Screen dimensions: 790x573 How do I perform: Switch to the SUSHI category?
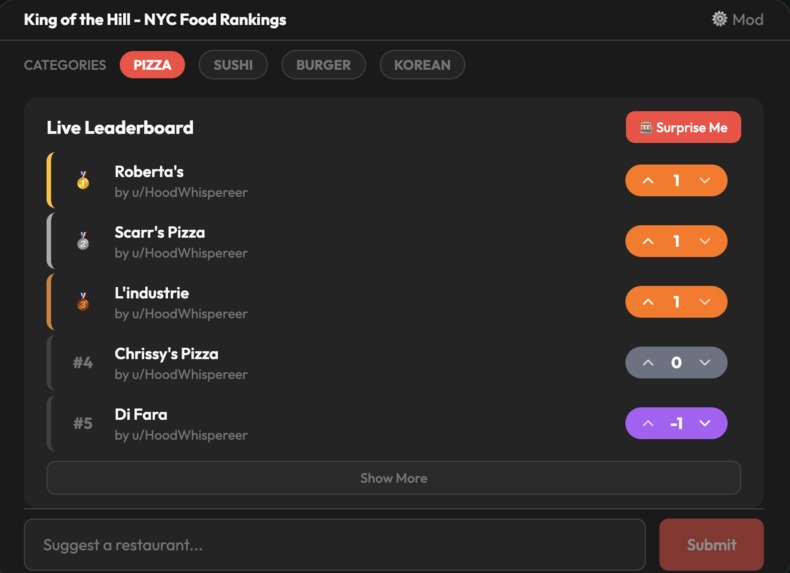233,65
